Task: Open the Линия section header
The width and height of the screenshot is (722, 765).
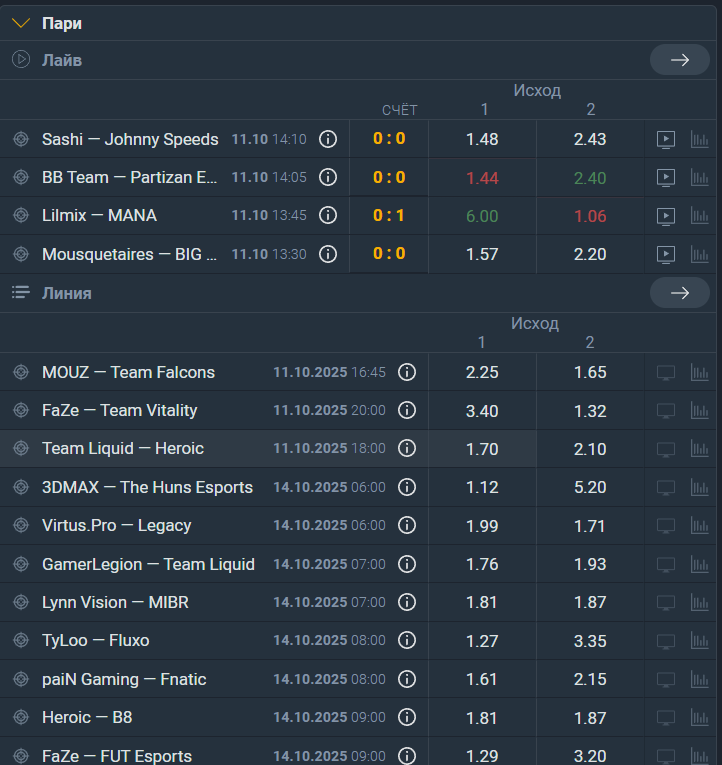Action: tap(67, 293)
